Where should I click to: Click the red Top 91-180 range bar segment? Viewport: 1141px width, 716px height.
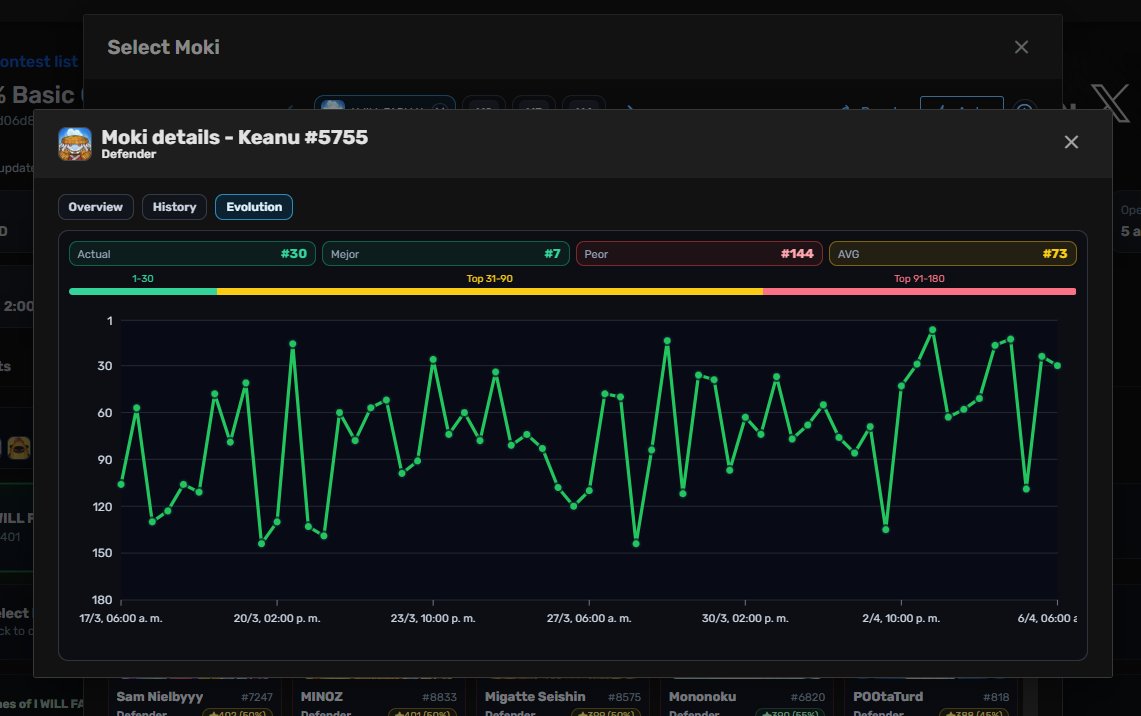coord(920,291)
